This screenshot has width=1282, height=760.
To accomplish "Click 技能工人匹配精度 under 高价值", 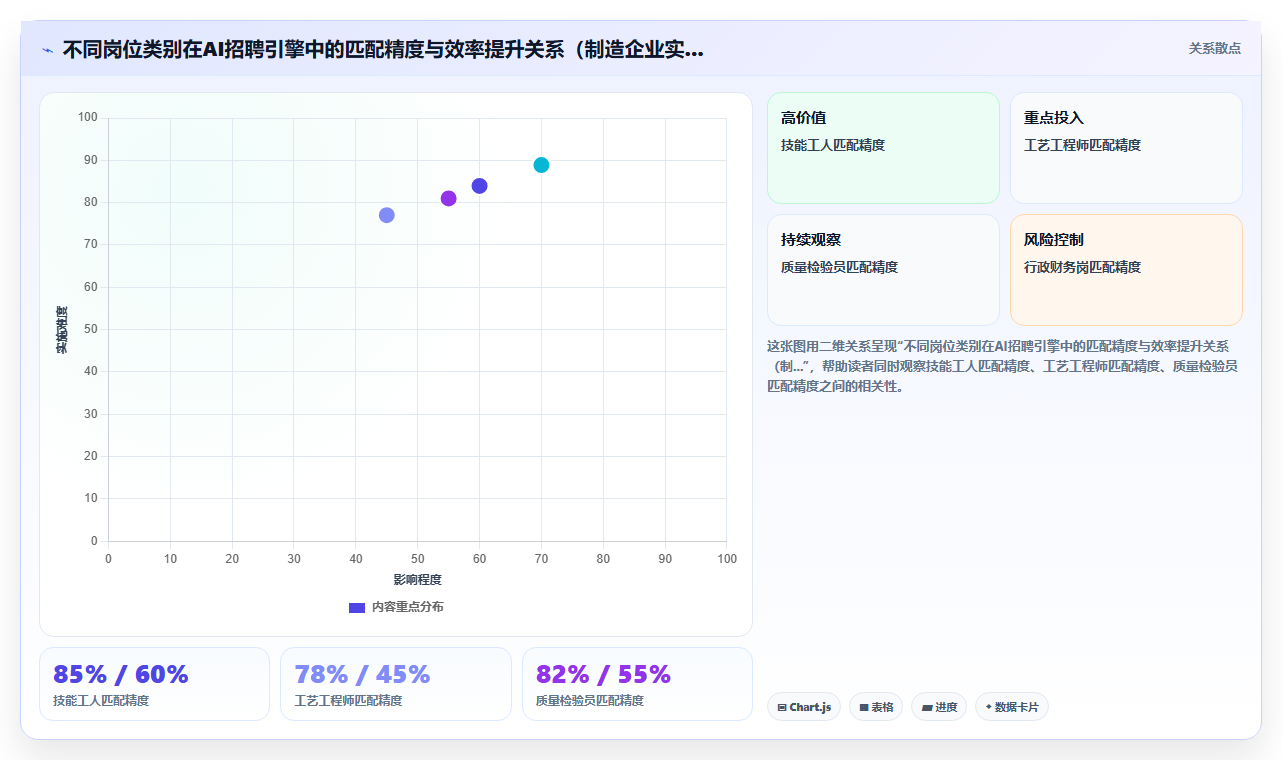I will (833, 145).
